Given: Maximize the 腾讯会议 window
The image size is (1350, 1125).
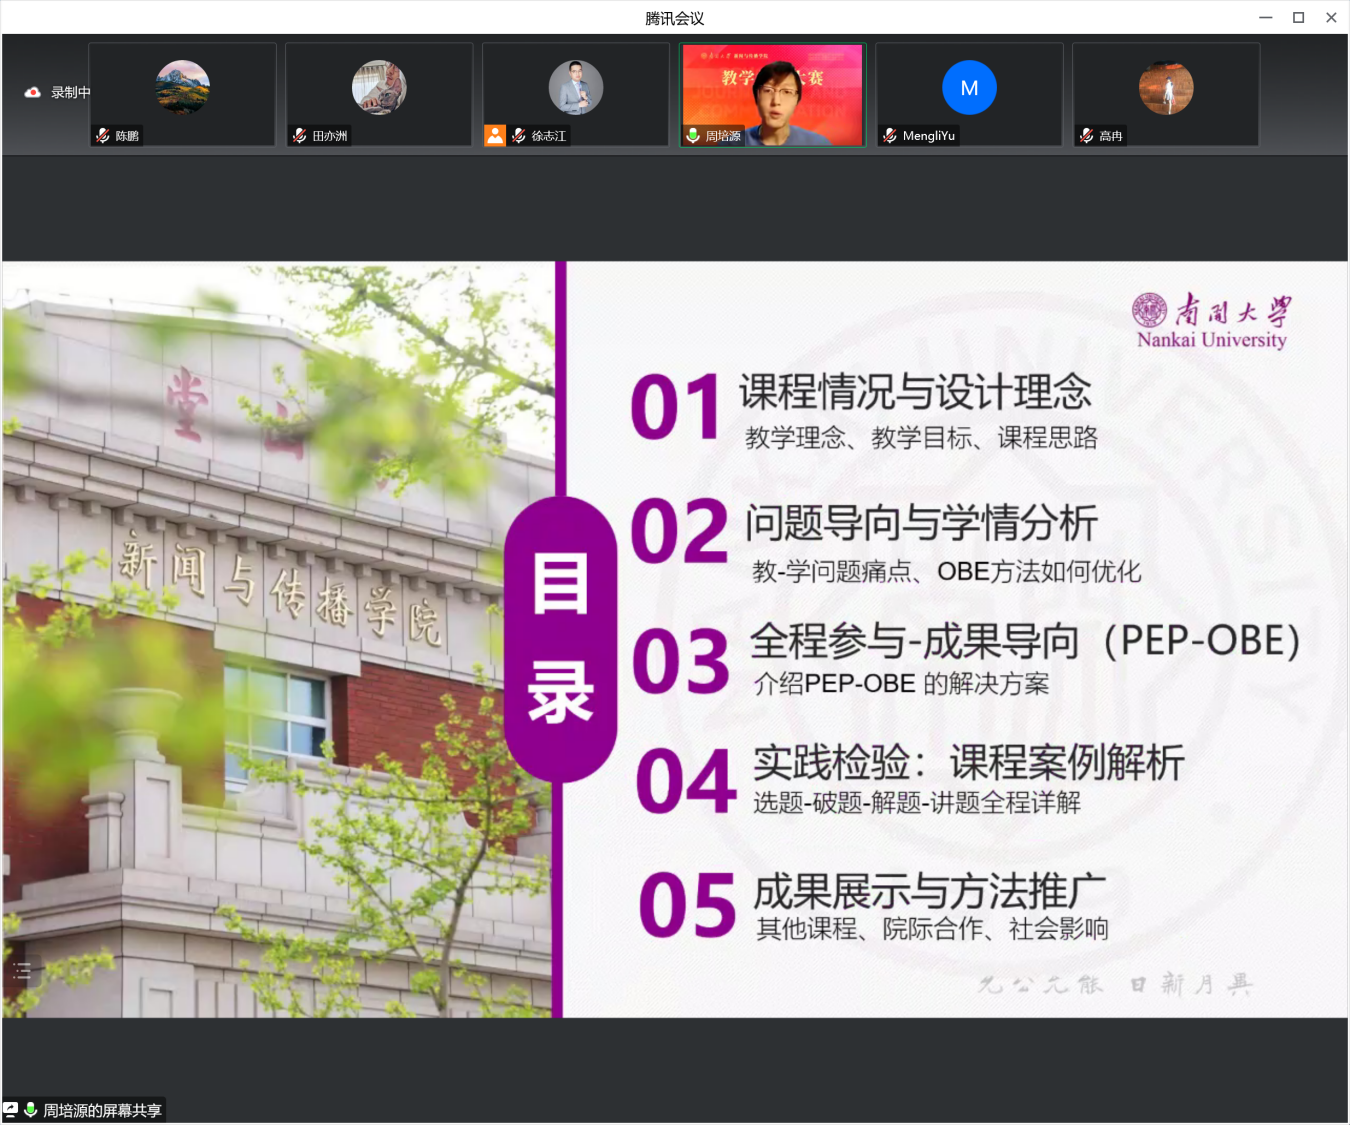Looking at the screenshot, I should point(1298,17).
